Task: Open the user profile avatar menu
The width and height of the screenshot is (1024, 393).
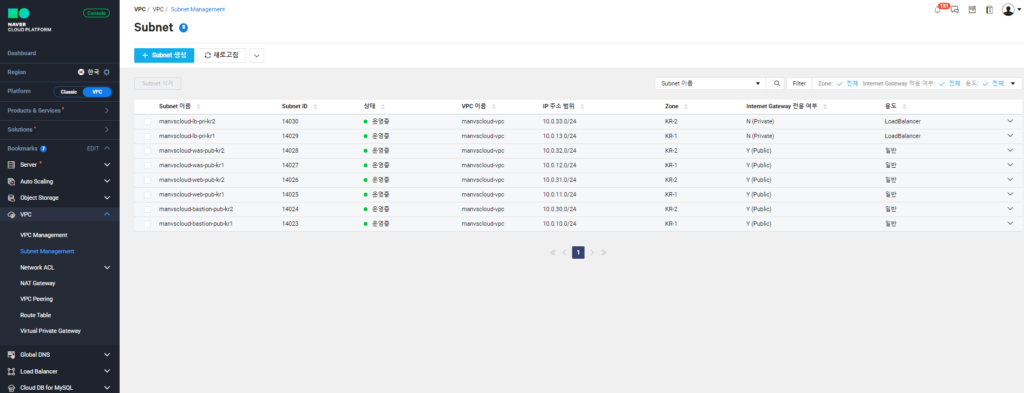Action: coord(1008,10)
